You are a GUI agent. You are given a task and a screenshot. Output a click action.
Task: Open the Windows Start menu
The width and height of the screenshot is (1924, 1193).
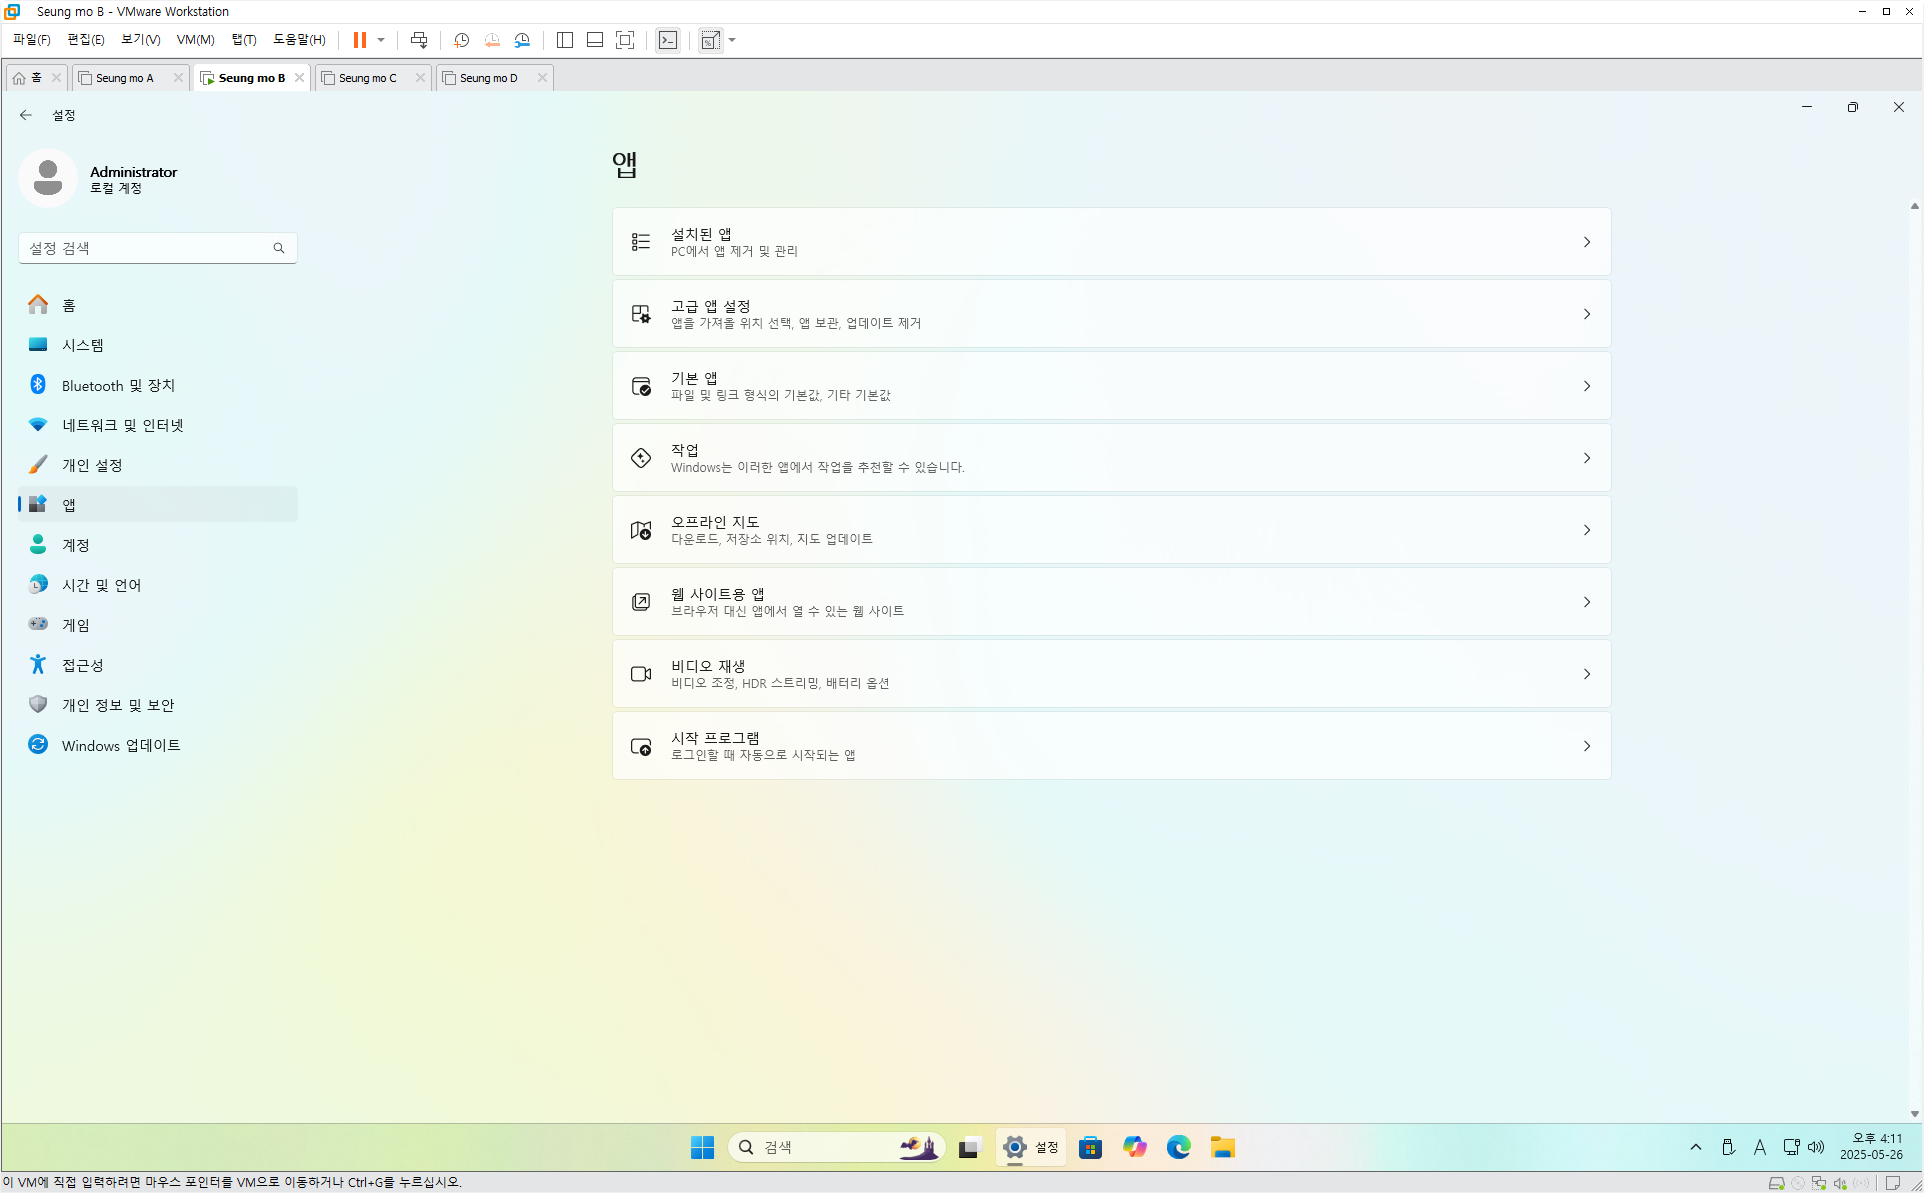(702, 1147)
